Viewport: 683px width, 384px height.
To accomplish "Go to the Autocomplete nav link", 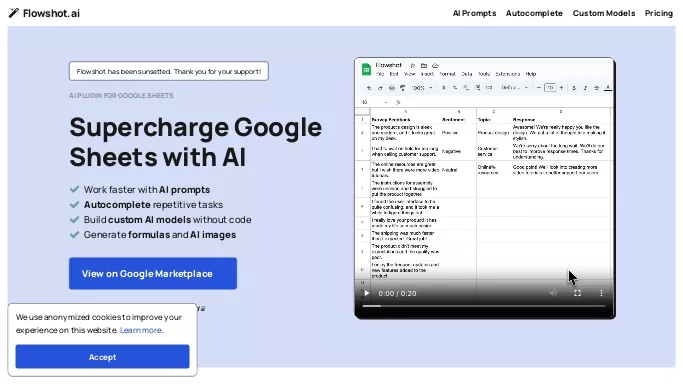I will click(534, 13).
